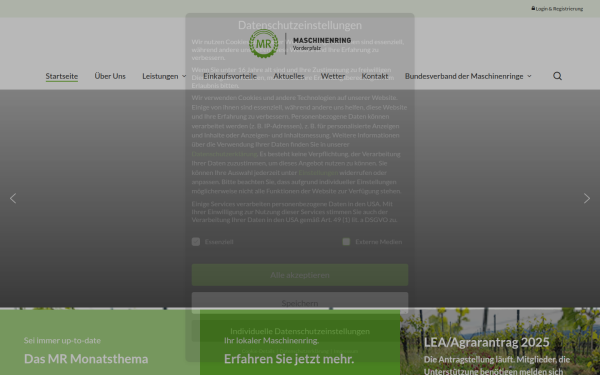Follow the Einstellungen link in the consent text
This screenshot has height=375, width=600.
318,173
